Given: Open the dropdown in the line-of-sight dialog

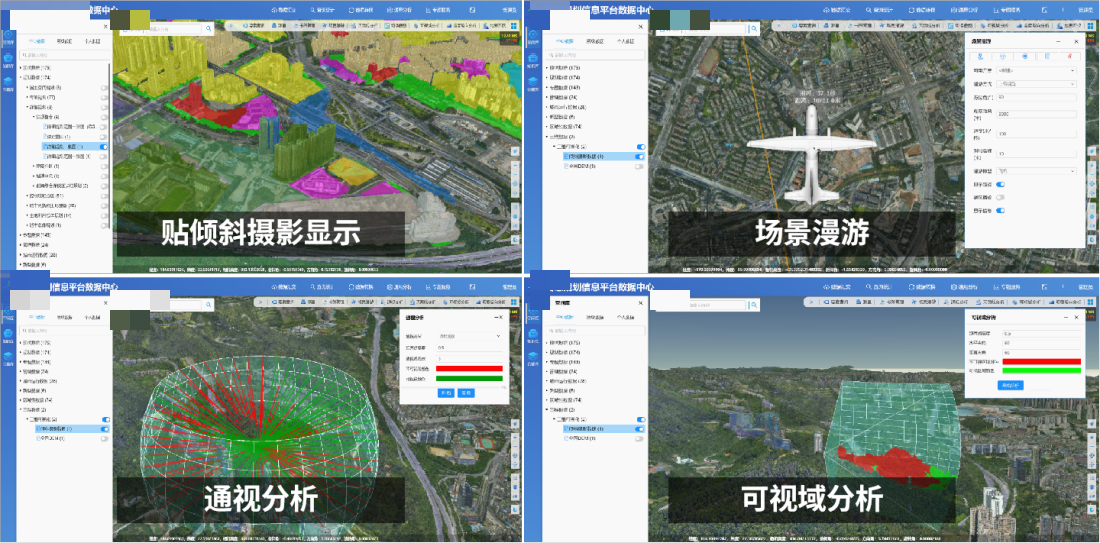Looking at the screenshot, I should (469, 336).
